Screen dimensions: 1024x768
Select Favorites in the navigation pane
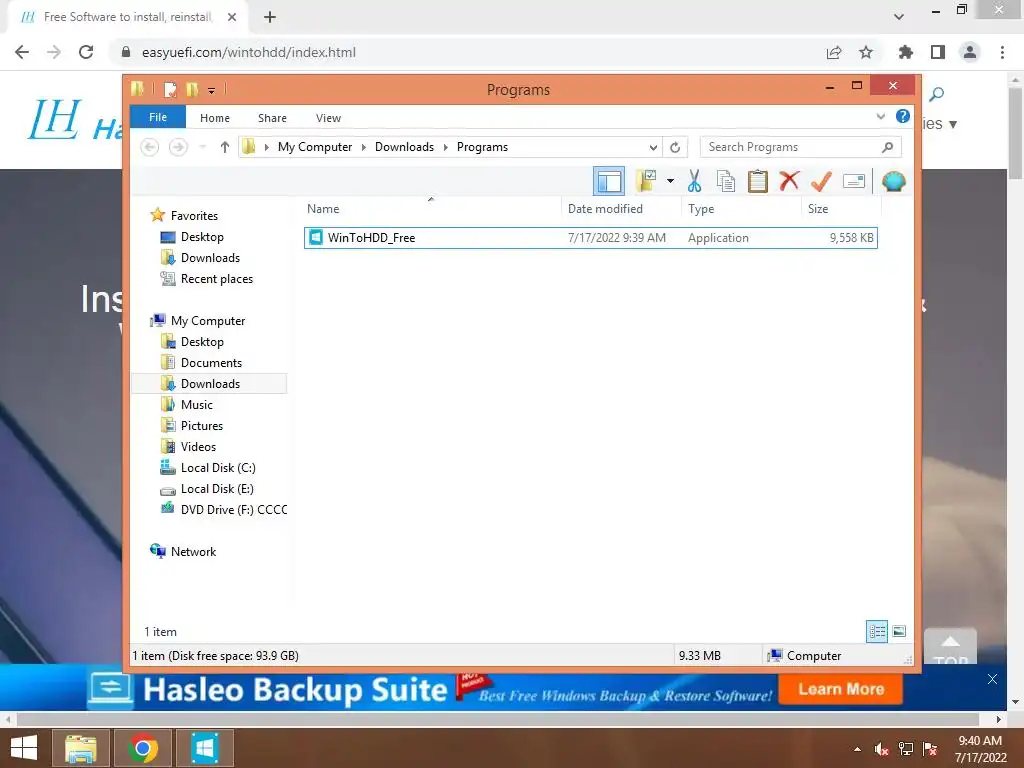pos(194,216)
